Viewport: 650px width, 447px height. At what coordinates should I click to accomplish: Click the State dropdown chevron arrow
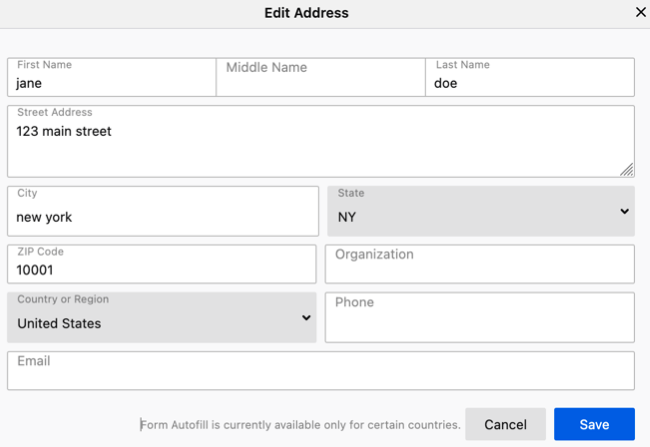624,211
